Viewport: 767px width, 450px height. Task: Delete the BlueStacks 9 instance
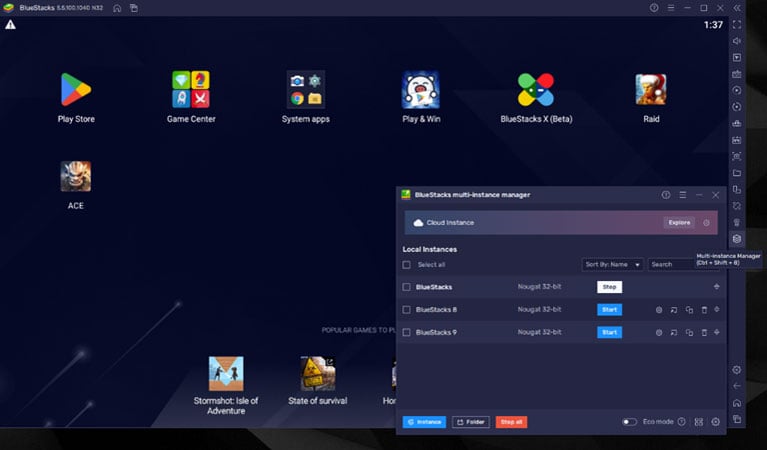pyautogui.click(x=704, y=333)
